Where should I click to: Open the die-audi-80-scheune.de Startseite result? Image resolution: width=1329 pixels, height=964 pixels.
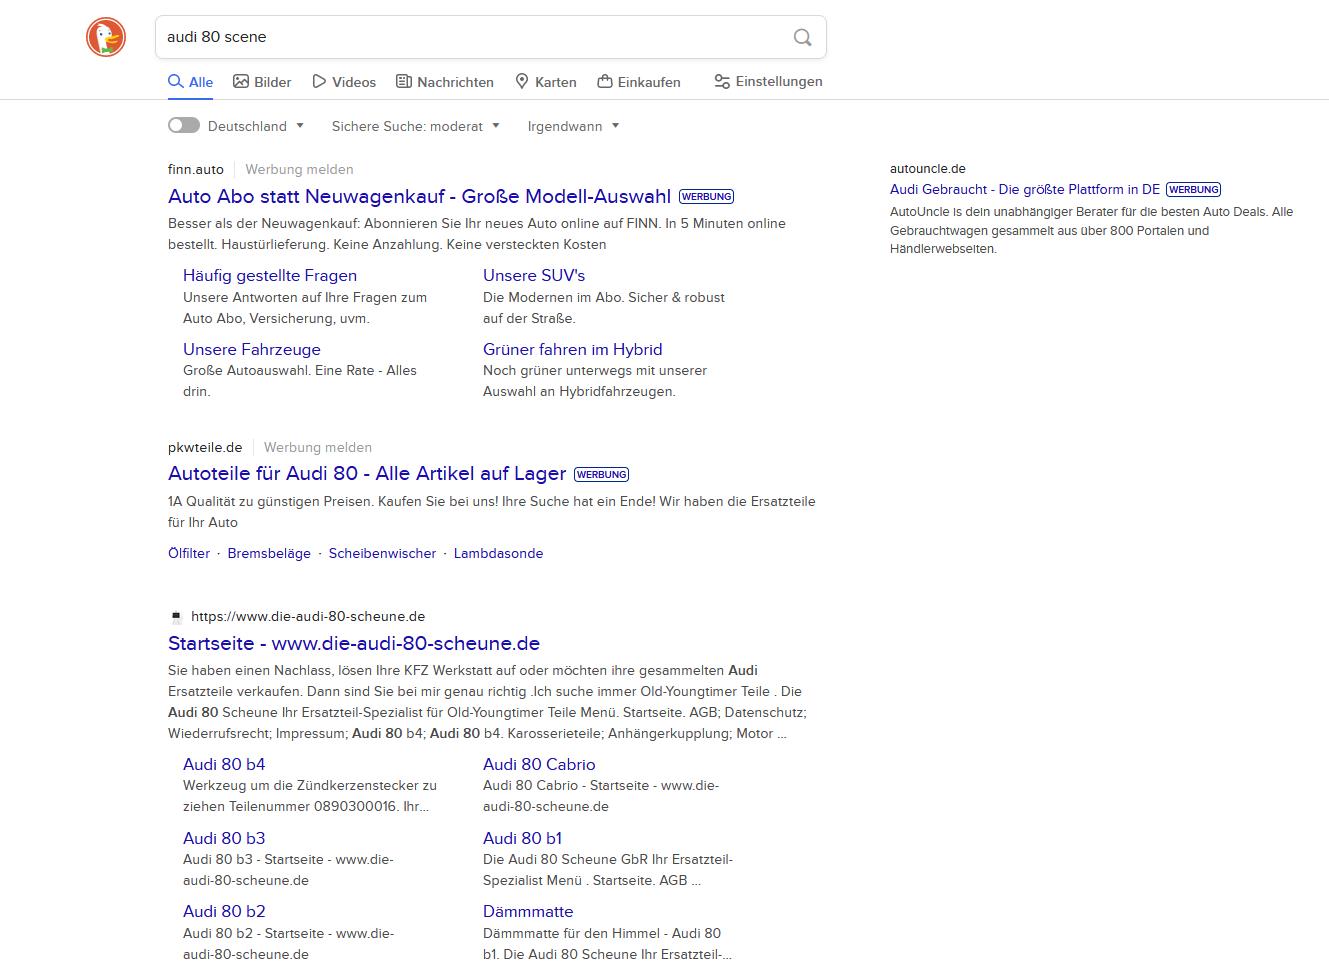pos(354,643)
